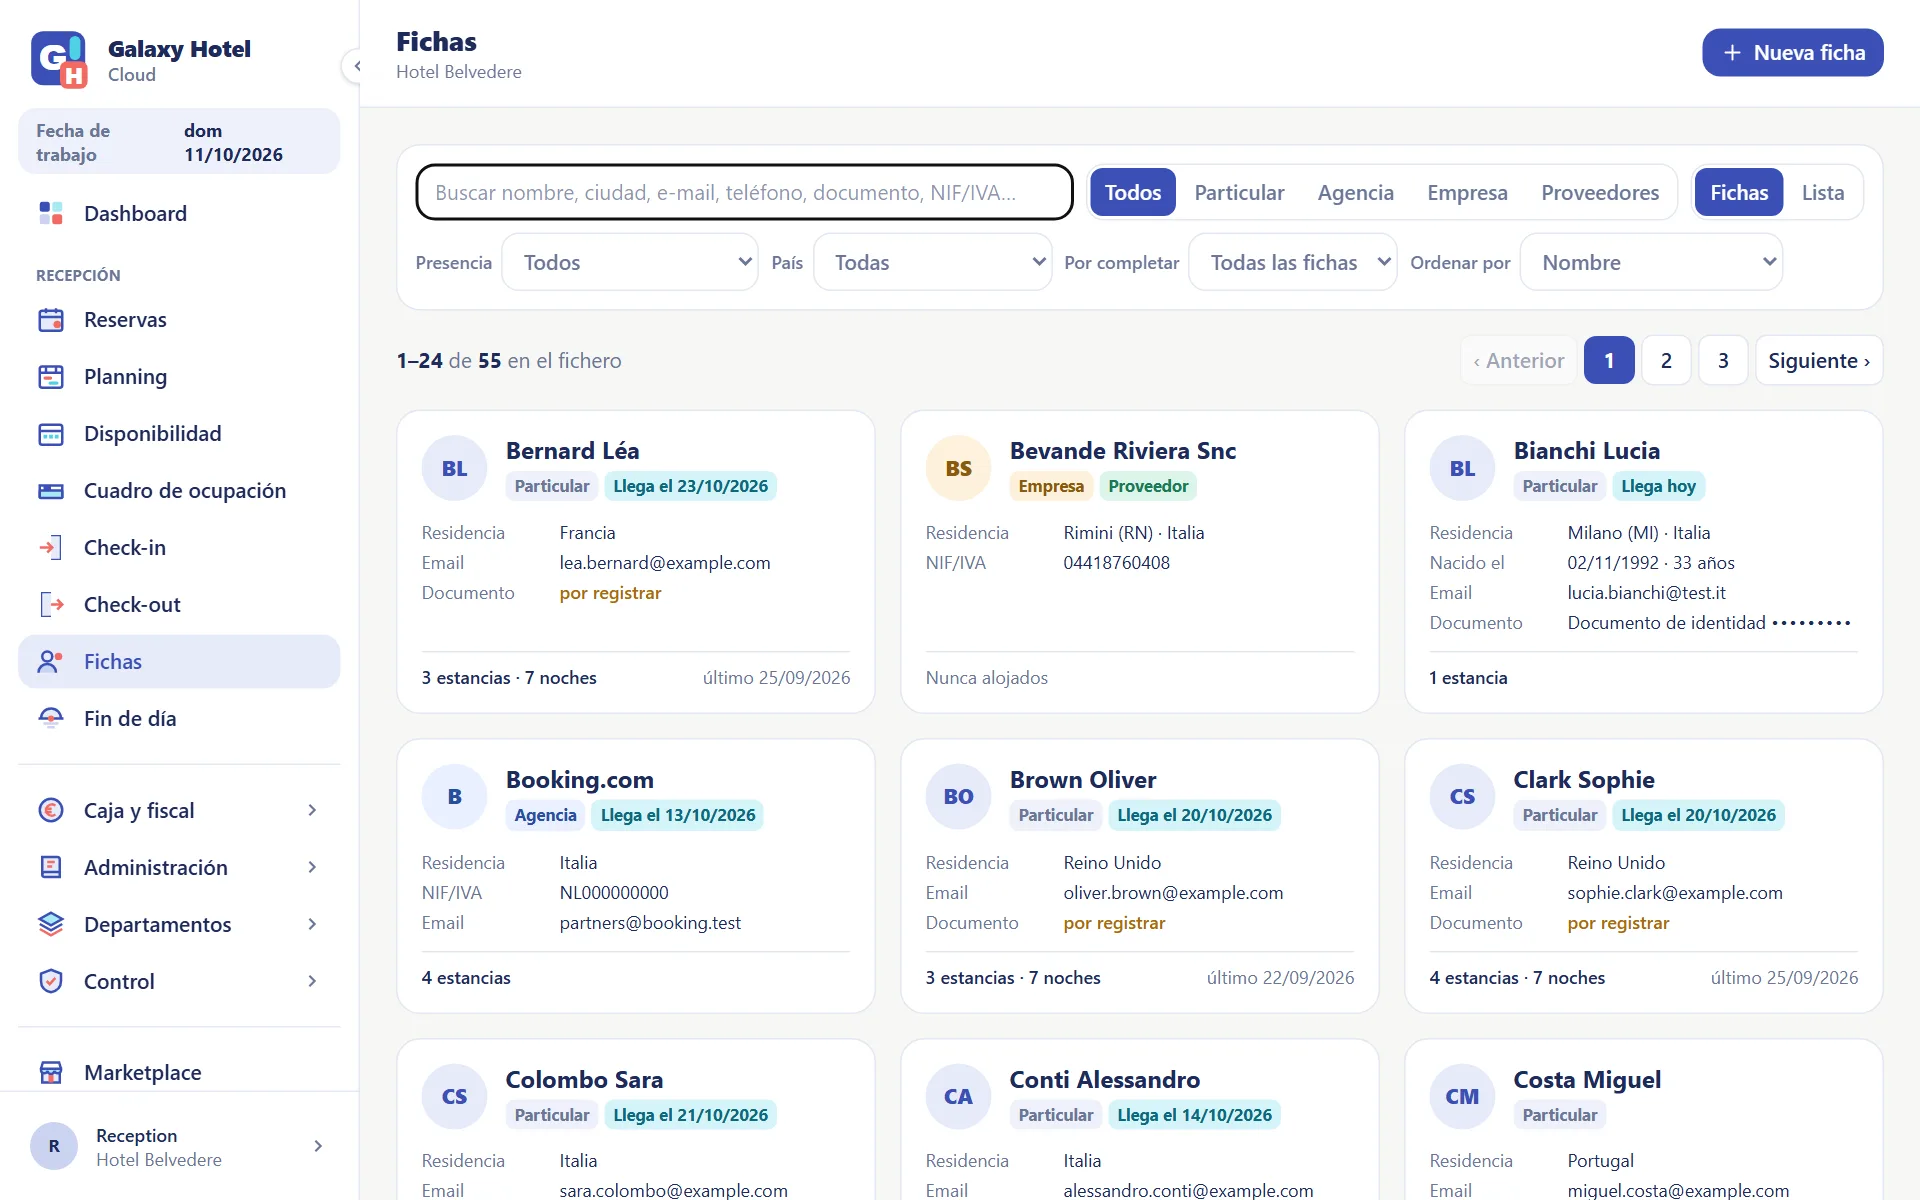This screenshot has width=1920, height=1200.
Task: Click the Brown Oliver BO avatar
Action: [958, 796]
